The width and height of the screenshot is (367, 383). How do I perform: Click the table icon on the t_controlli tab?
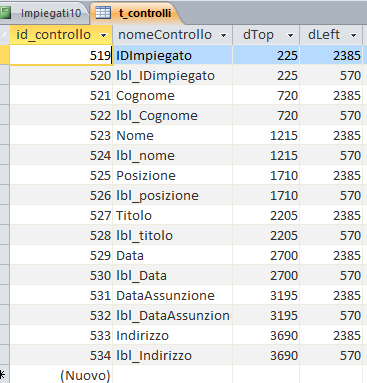tap(103, 13)
